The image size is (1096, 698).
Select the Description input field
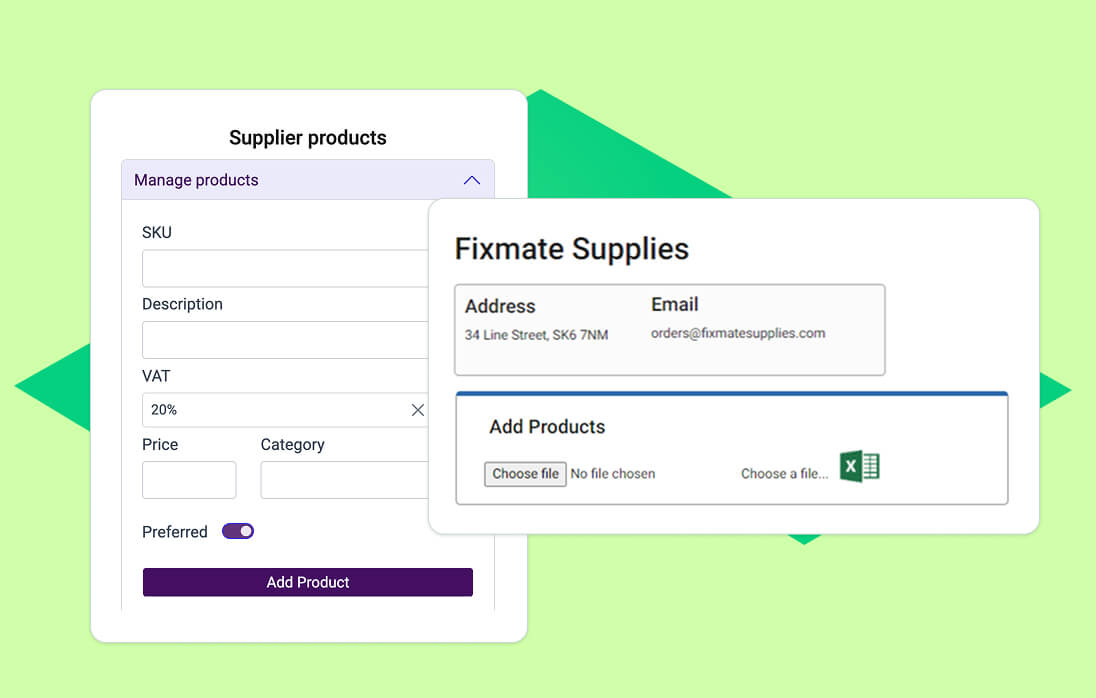(283, 340)
